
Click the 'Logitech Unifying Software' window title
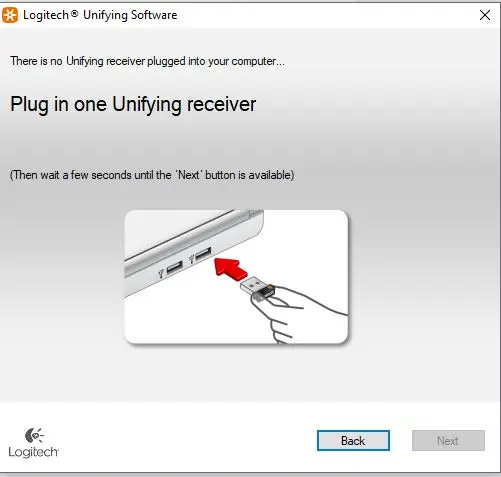tap(100, 15)
